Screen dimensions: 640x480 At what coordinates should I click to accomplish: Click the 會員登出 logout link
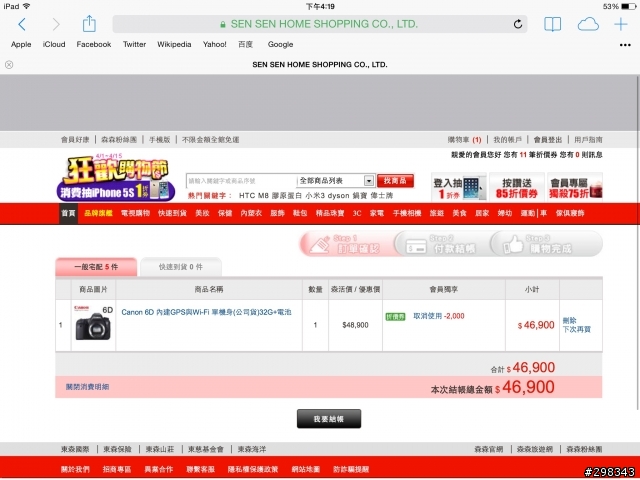click(x=548, y=140)
